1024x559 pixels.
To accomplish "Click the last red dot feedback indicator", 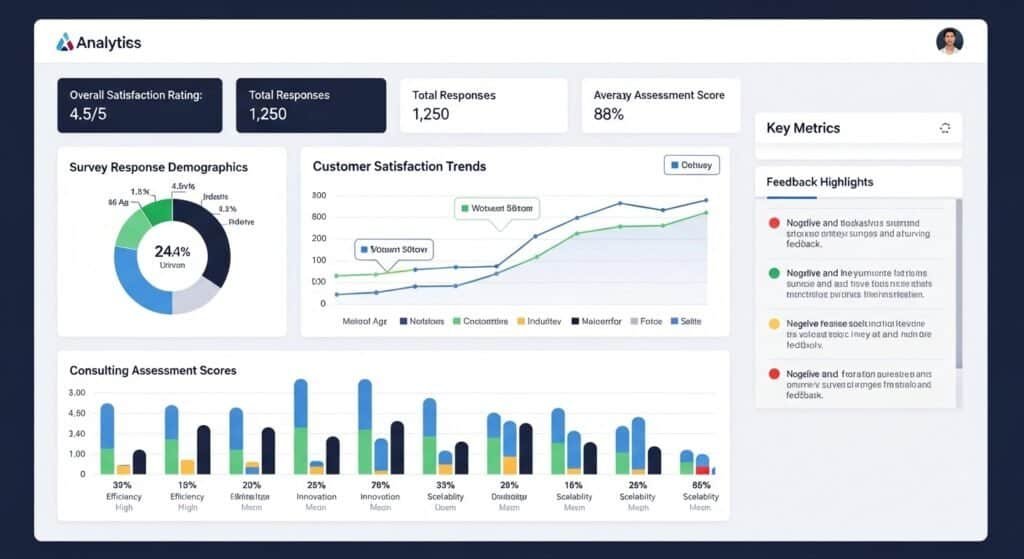I will [x=774, y=374].
